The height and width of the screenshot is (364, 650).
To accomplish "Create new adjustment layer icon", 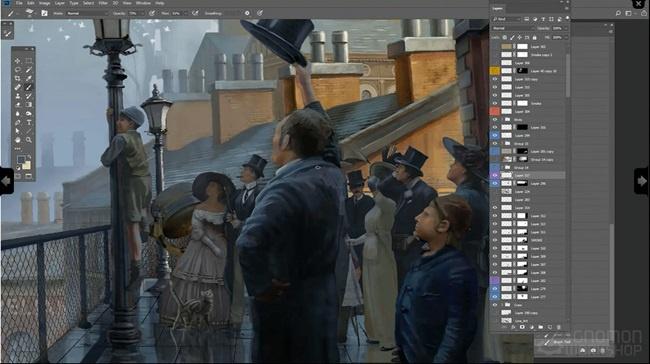I will click(x=531, y=327).
